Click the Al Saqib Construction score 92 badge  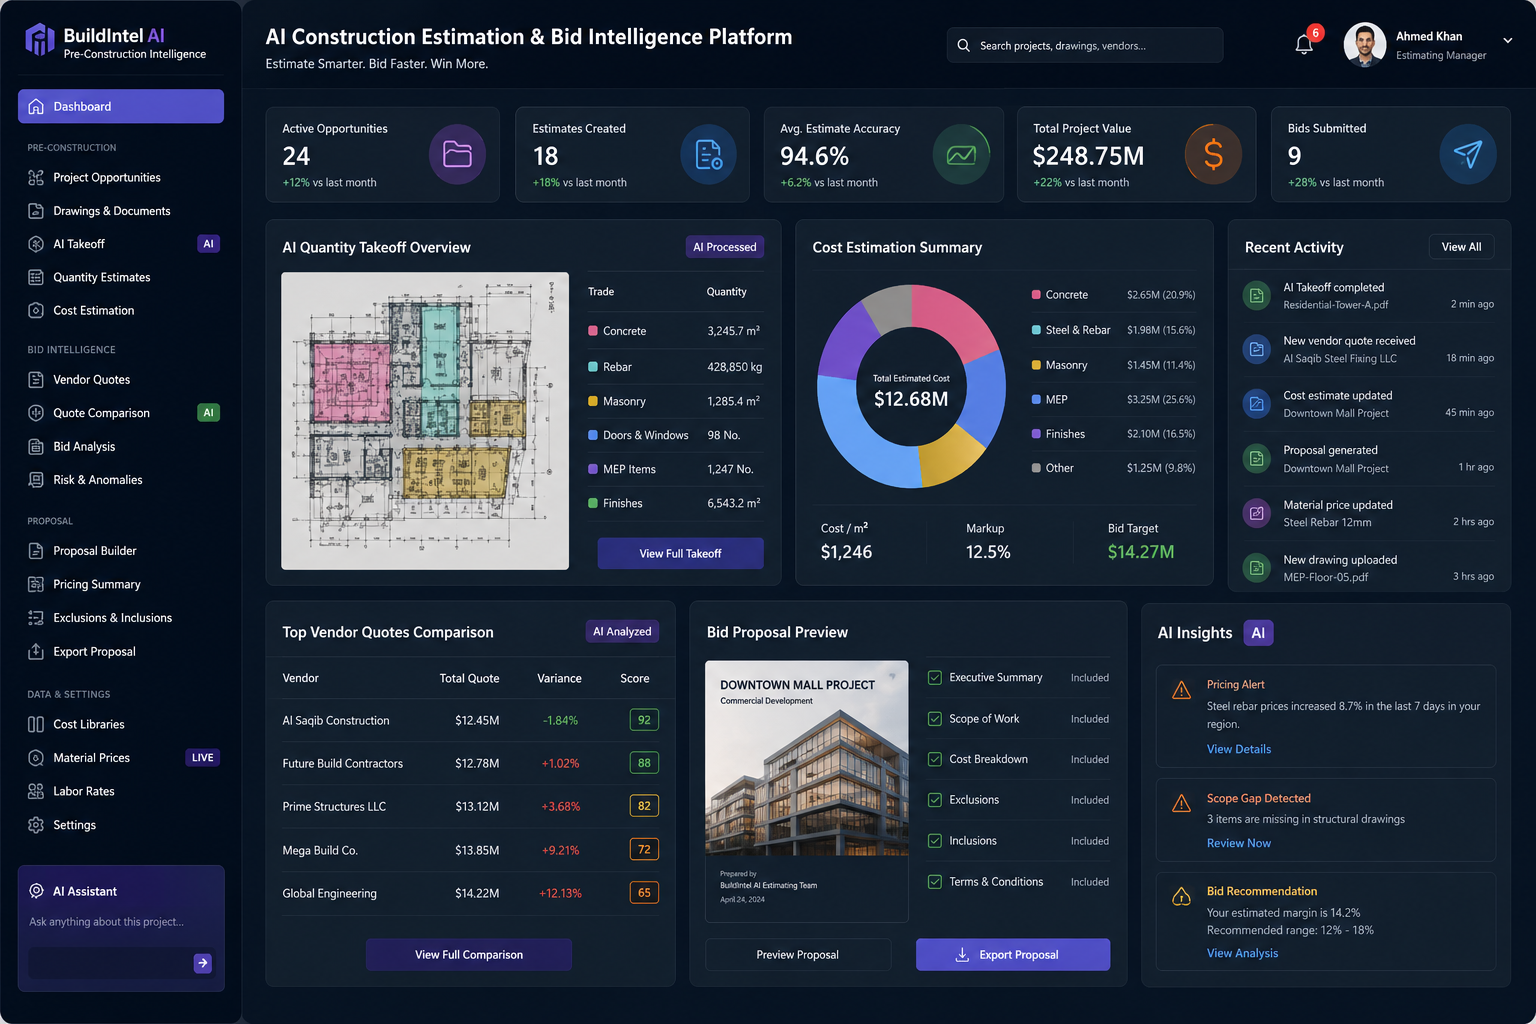tap(644, 720)
